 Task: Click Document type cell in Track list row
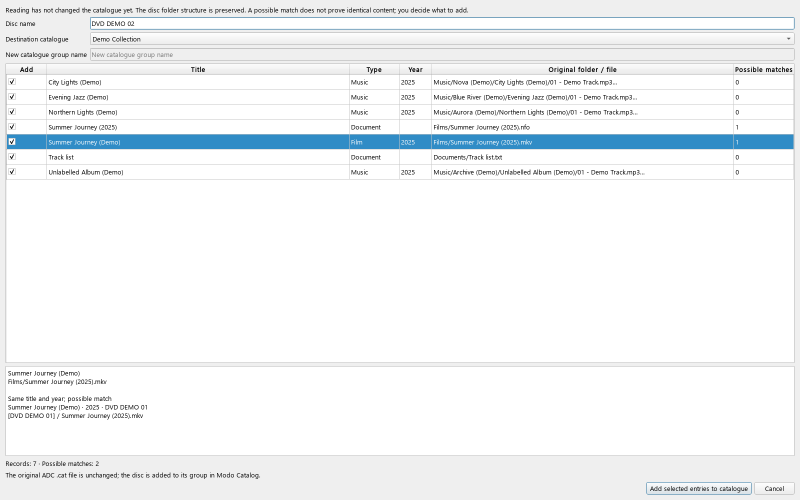374,157
